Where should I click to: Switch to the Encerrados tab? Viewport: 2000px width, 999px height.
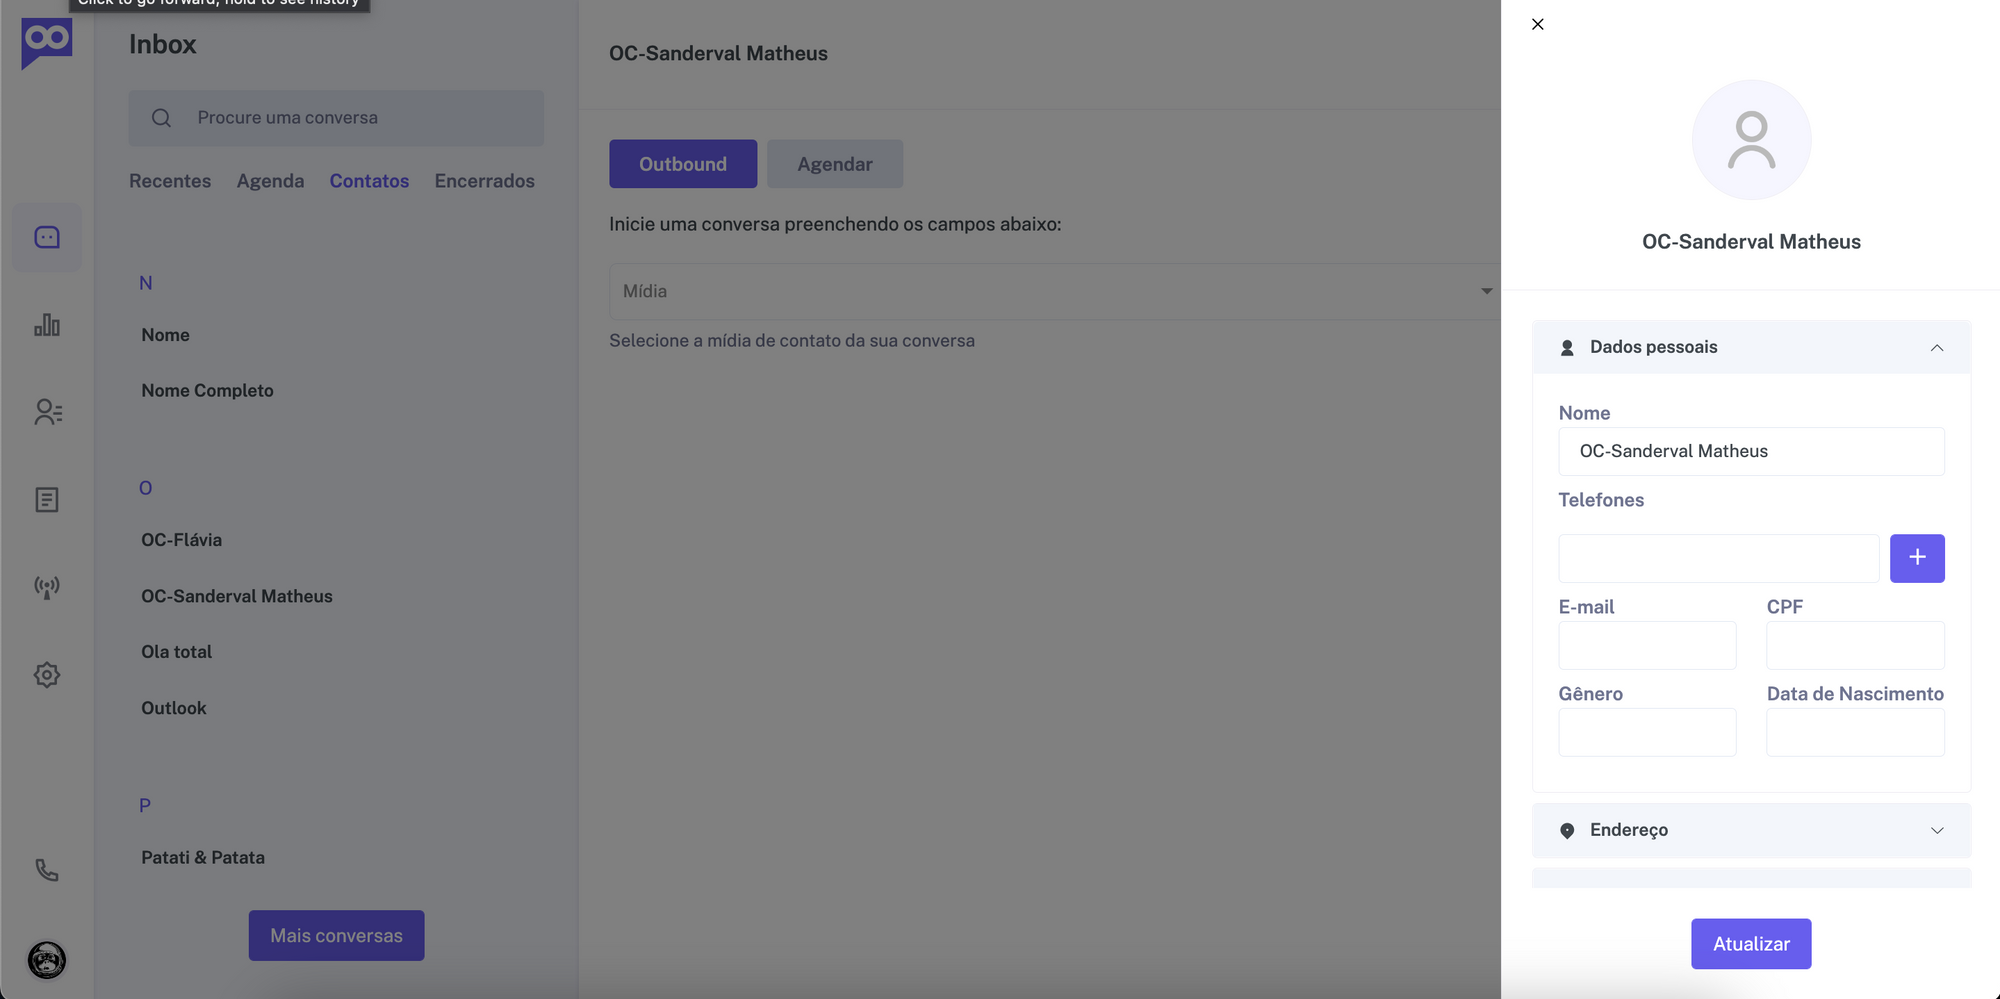(484, 181)
